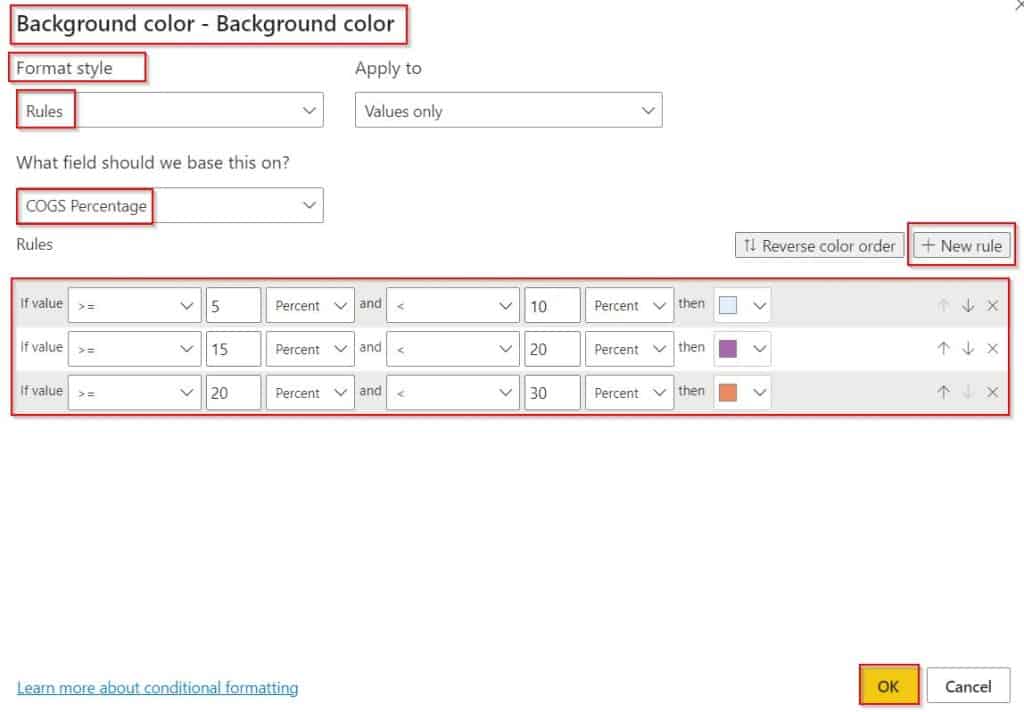1024x712 pixels.
Task: Click the second rule's upper value 20 field
Action: pos(552,349)
